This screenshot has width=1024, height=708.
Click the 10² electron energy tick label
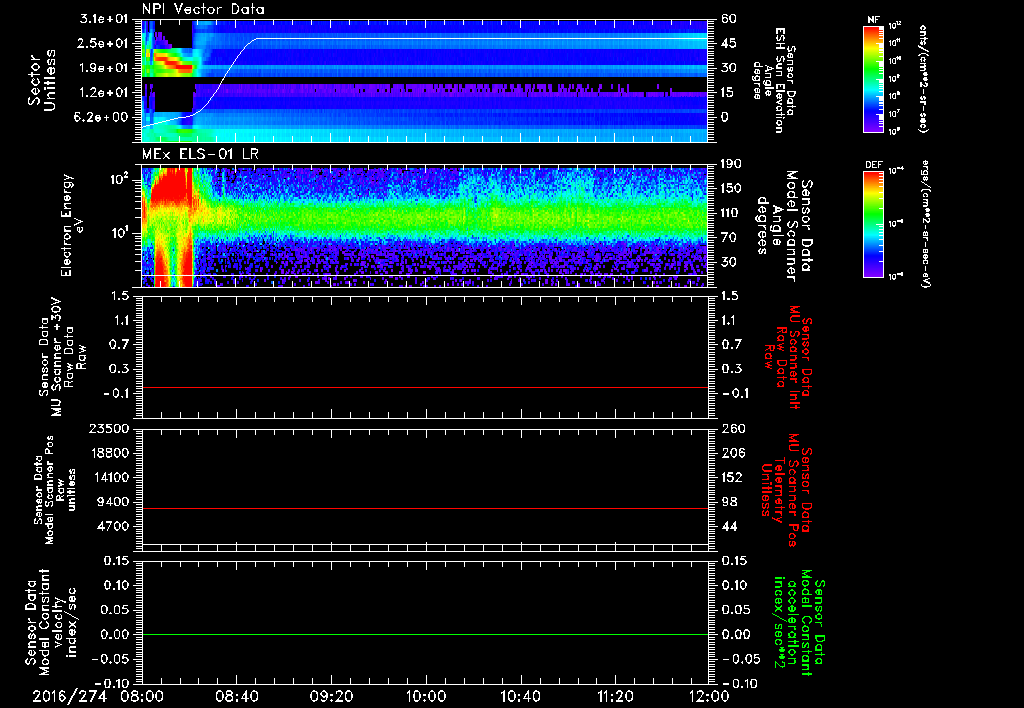click(121, 179)
